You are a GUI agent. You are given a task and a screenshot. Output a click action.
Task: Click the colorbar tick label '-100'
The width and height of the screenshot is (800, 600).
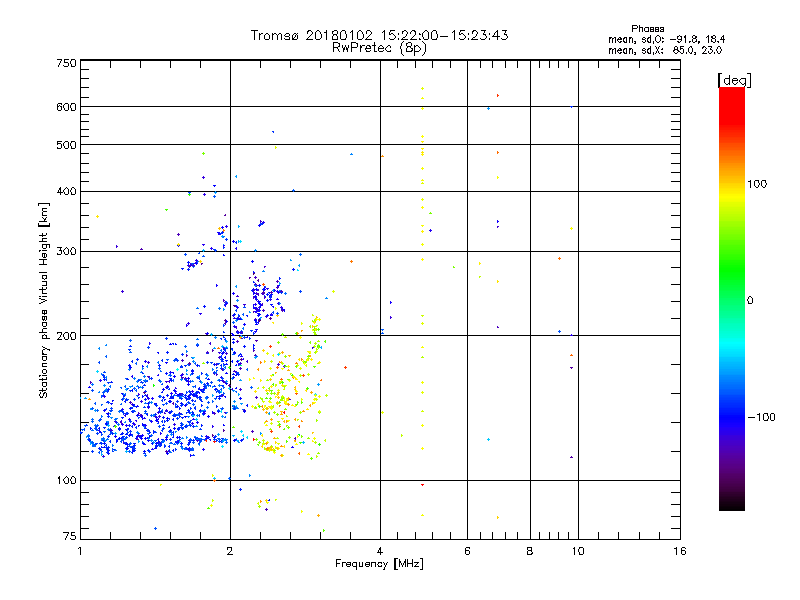pos(761,417)
